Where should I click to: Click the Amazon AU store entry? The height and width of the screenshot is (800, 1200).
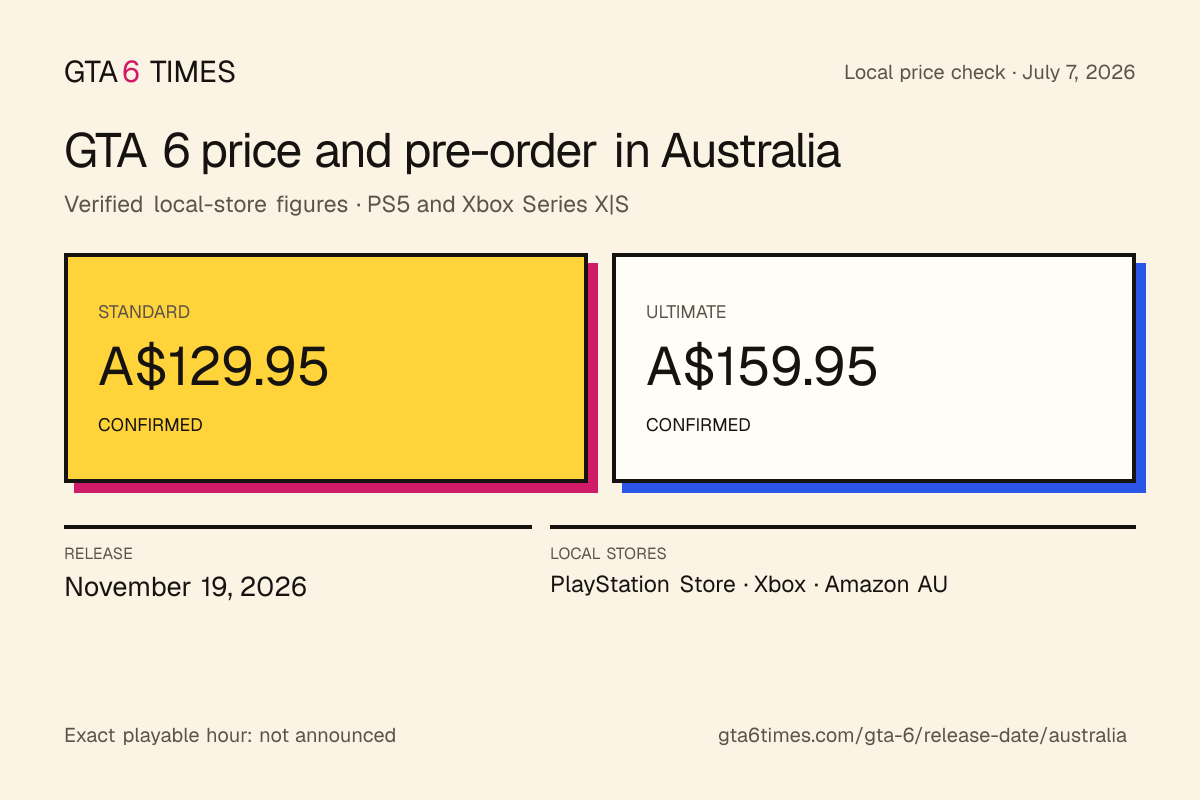click(886, 584)
